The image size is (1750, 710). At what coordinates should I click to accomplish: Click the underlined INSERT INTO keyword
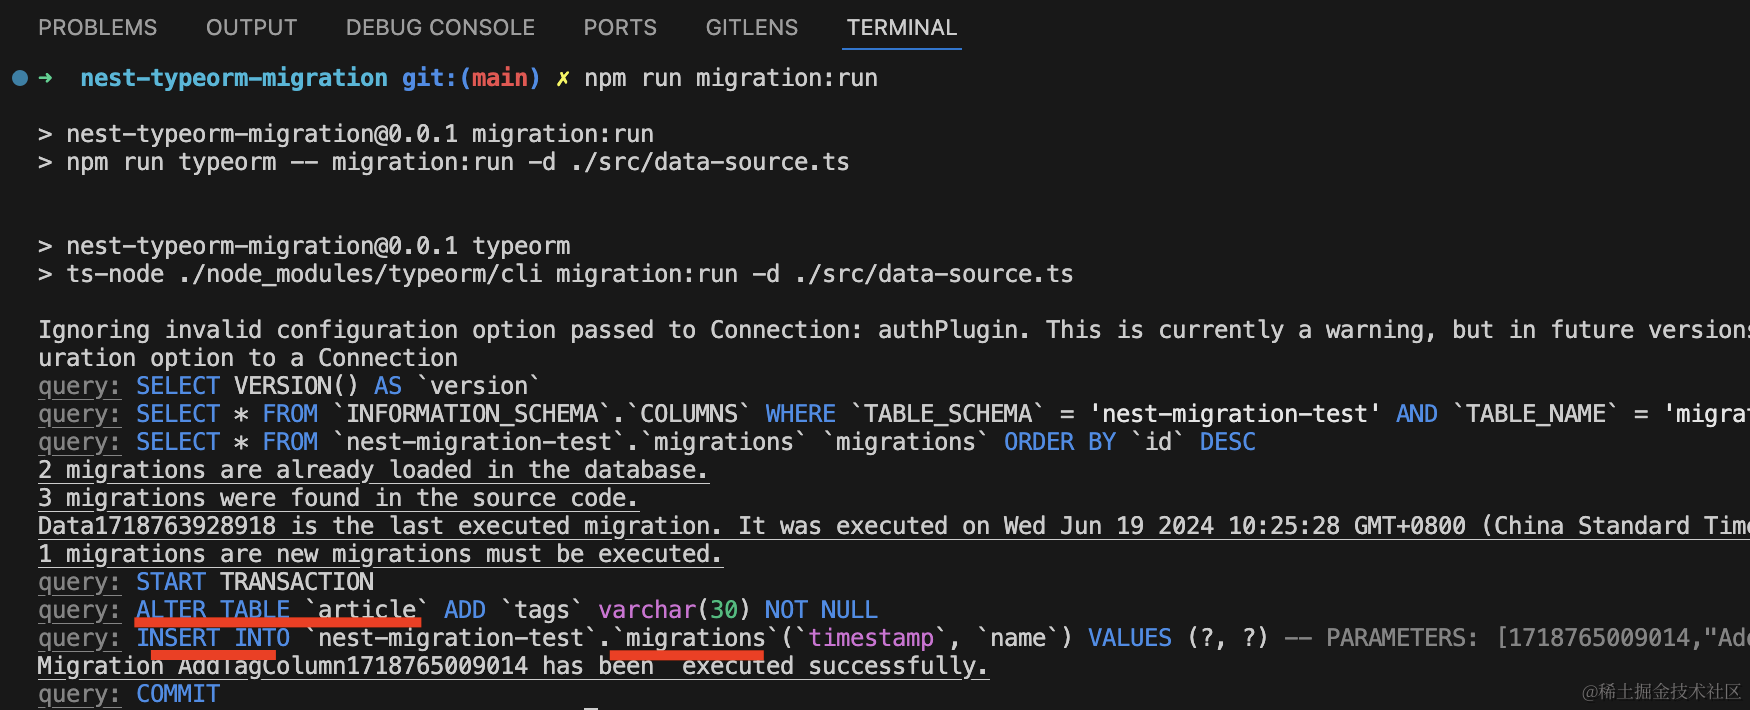pyautogui.click(x=213, y=638)
